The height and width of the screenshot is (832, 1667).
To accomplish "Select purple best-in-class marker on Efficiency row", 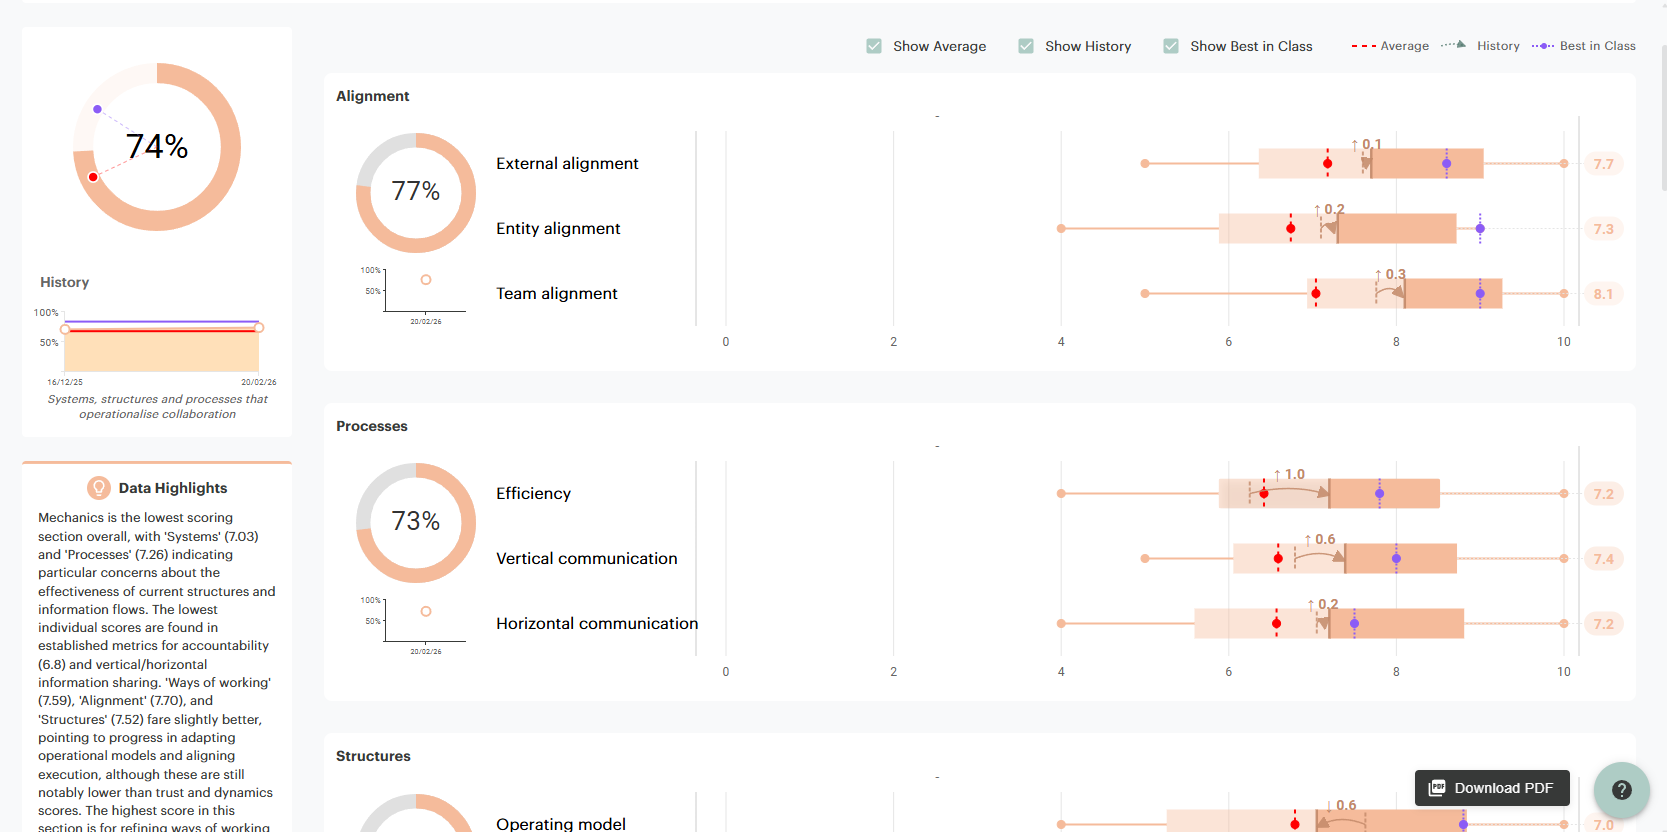I will (x=1379, y=493).
